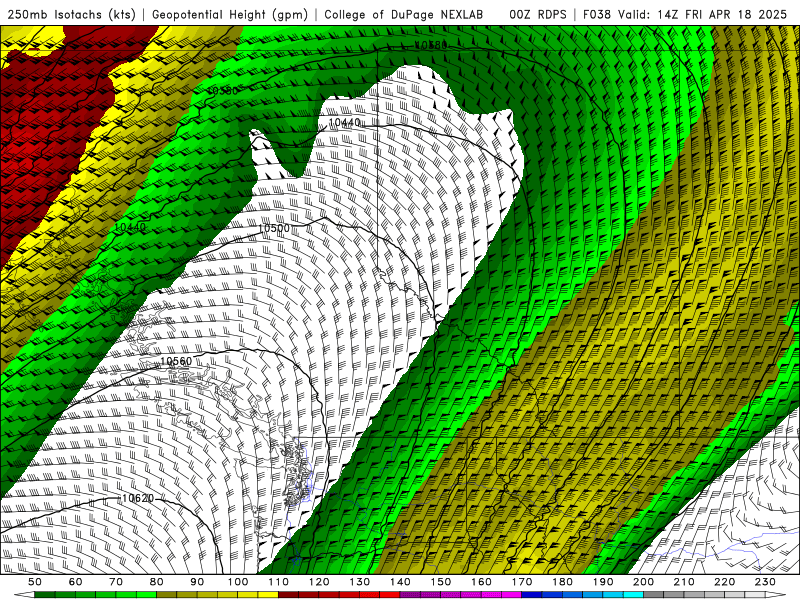Screen dimensions: 800x600
Task: Click the '250mb Isotachs (kts)' title text
Action: tap(71, 14)
